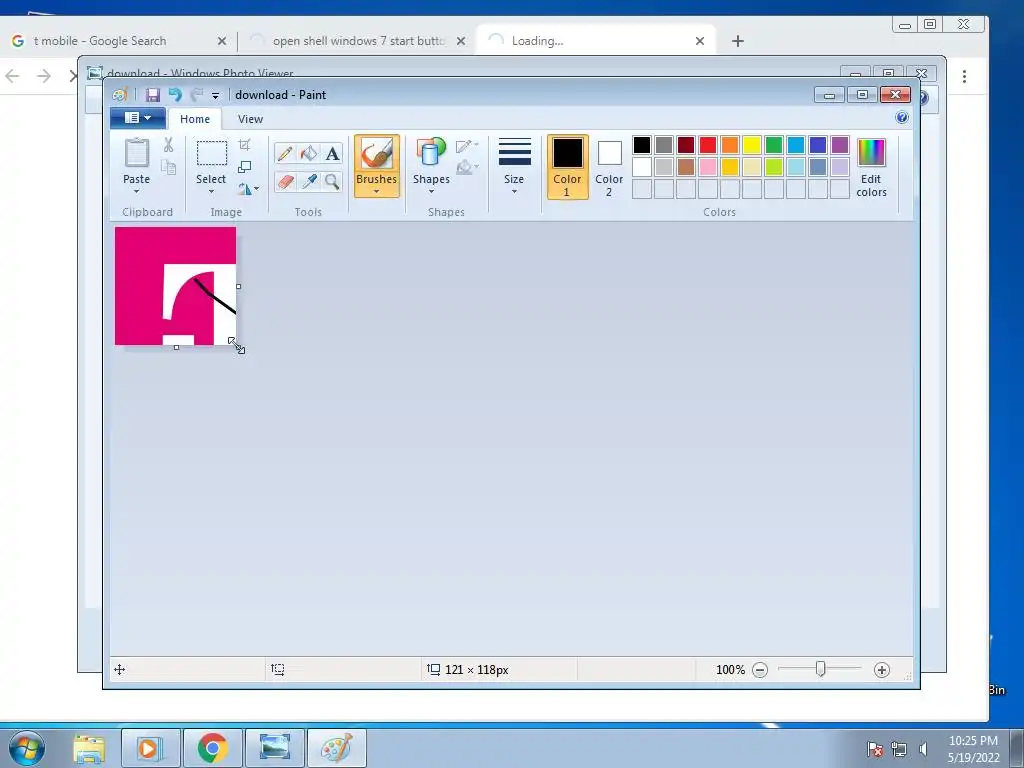This screenshot has height=768, width=1024.
Task: Select the Pencil tool
Action: coord(285,153)
